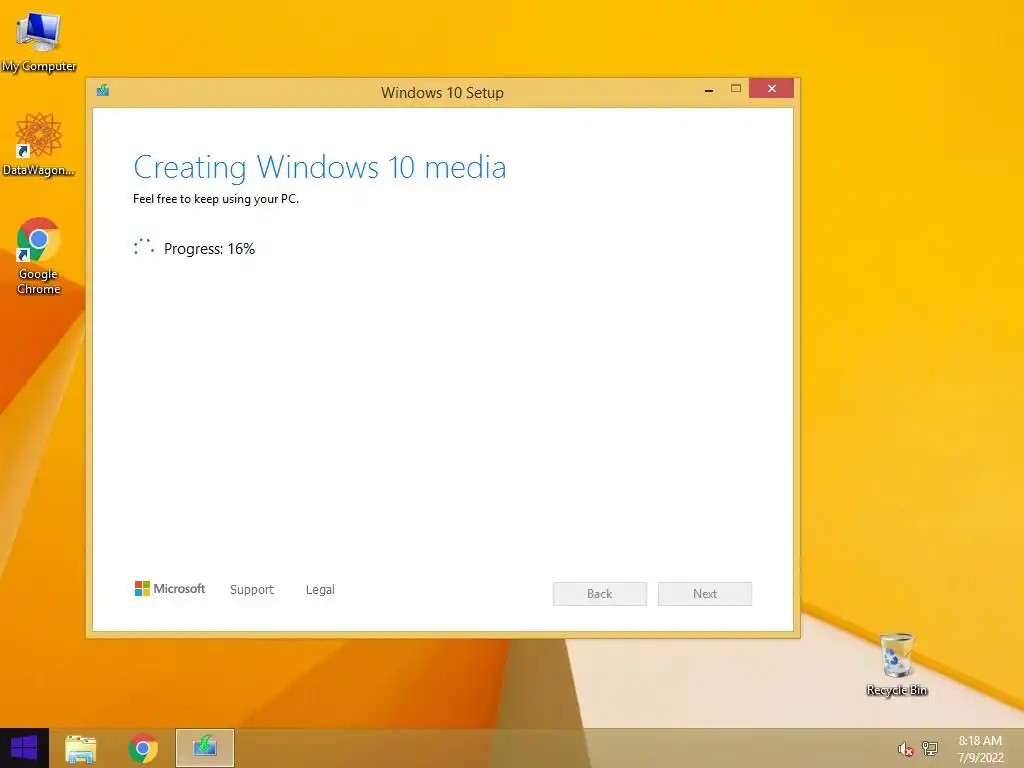This screenshot has height=768, width=1024.
Task: Select the DataWagon desktop shortcut
Action: point(39,144)
